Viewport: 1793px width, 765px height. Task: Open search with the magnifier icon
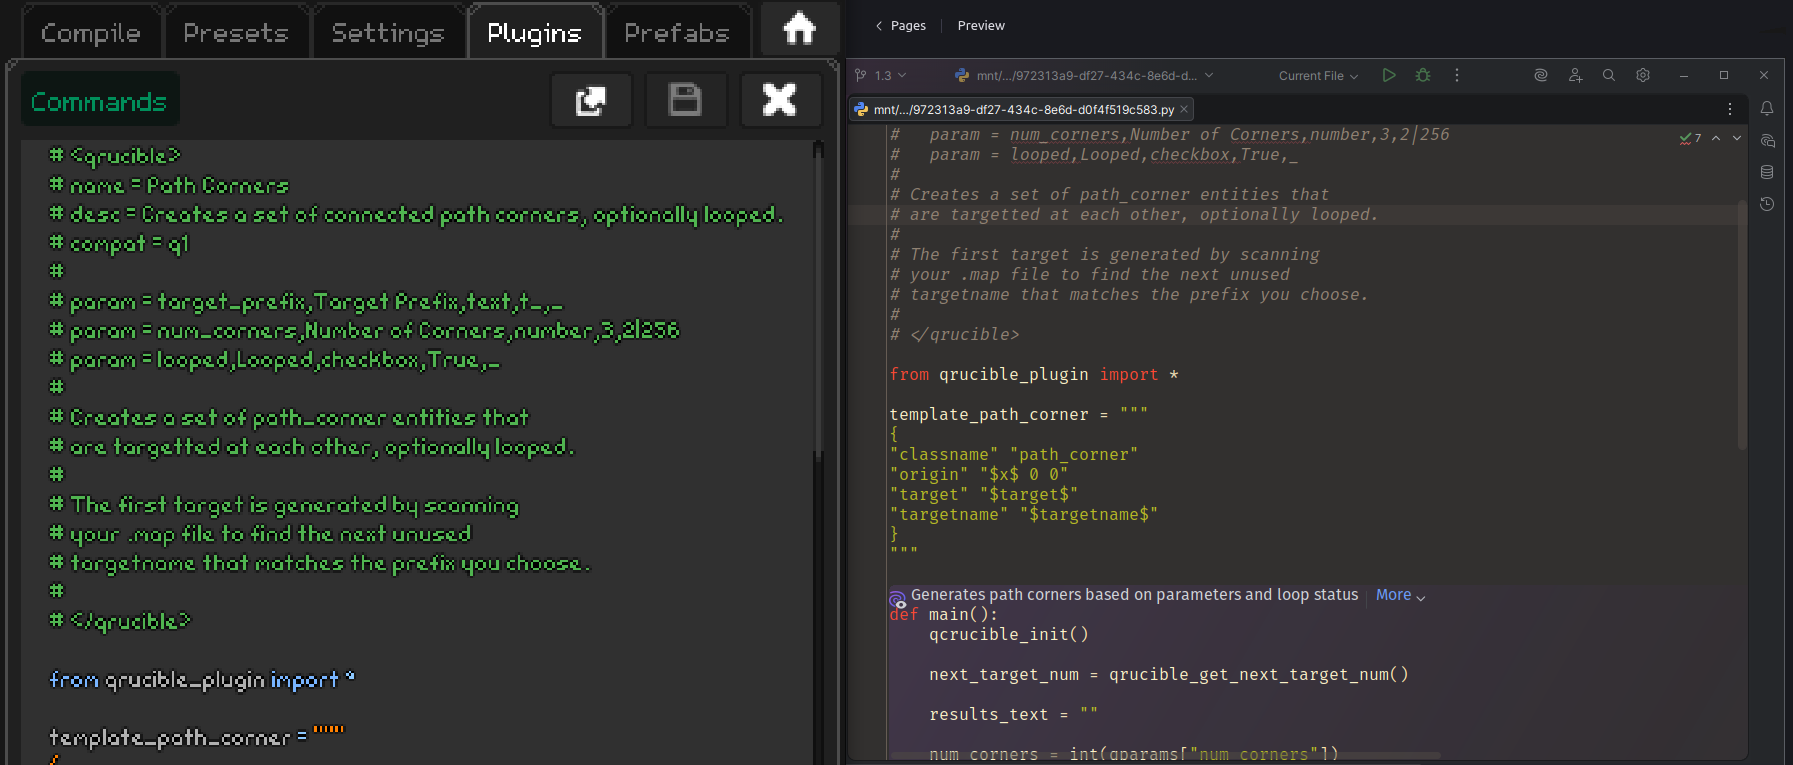coord(1609,75)
